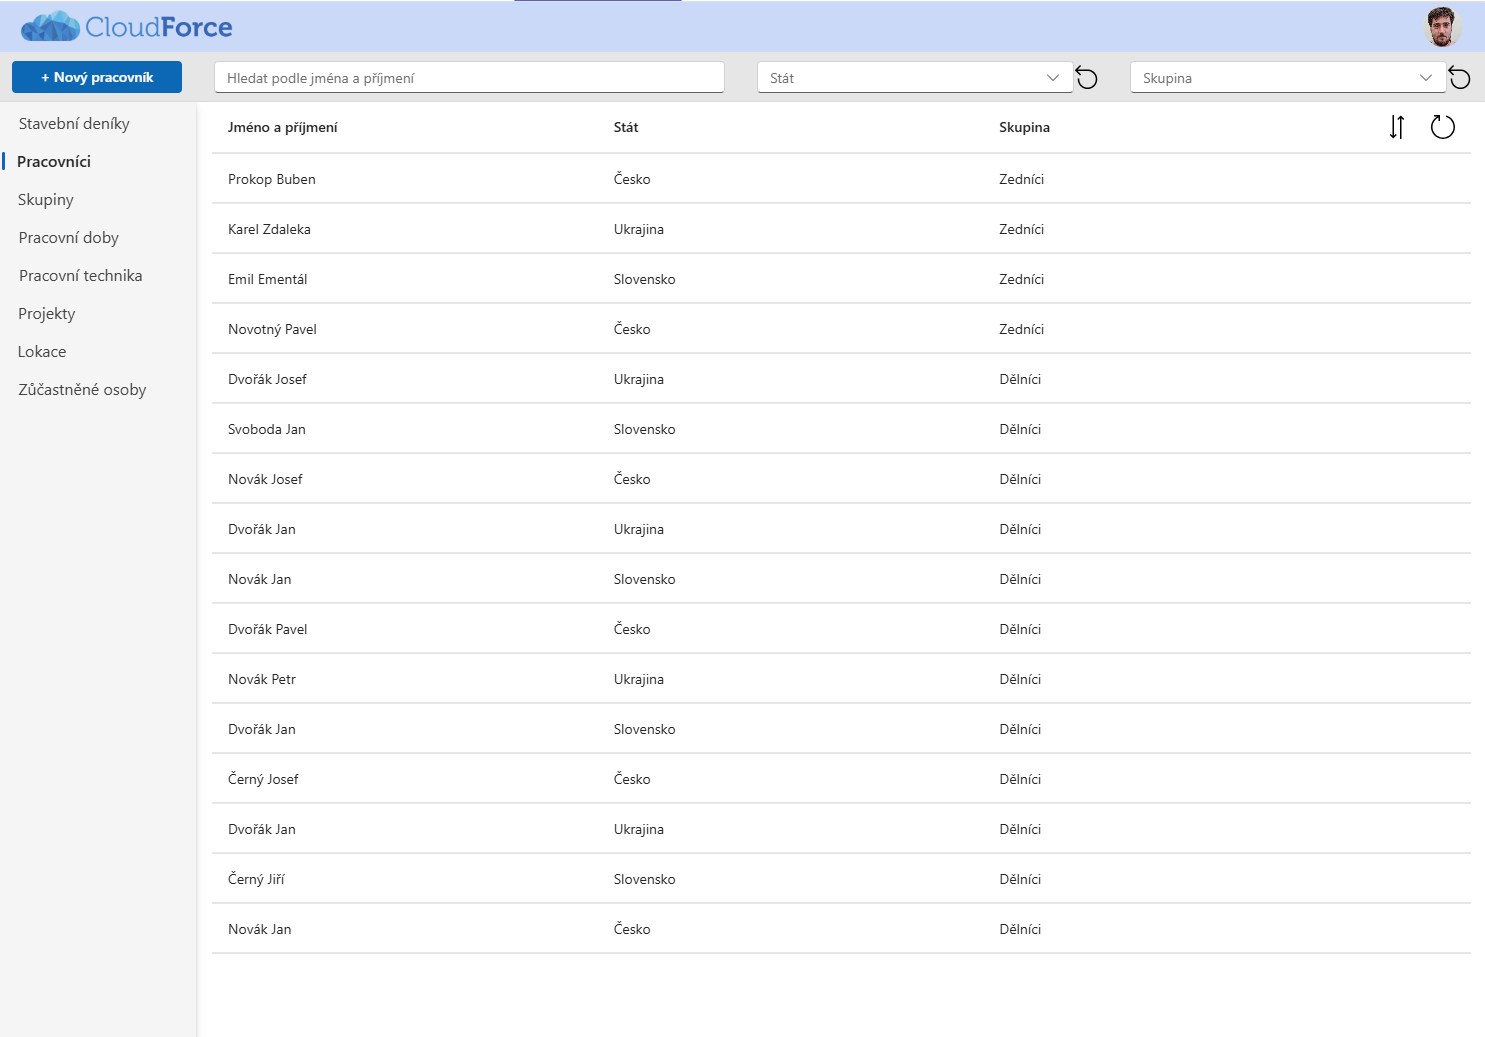Select Zúčastněné osoby in sidebar
Viewport: 1485px width, 1037px height.
coord(82,390)
